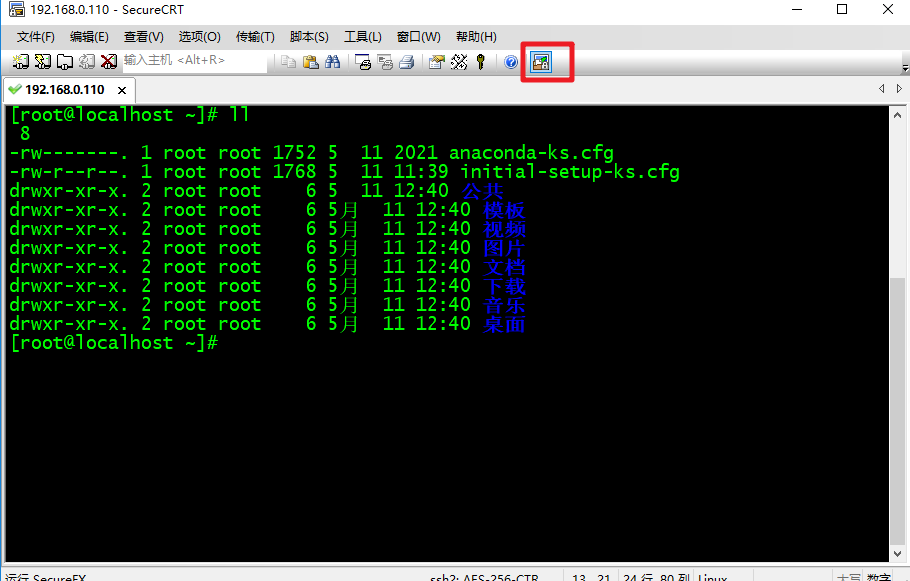Click the 视频 directory name
The image size is (910, 581).
click(x=504, y=229)
